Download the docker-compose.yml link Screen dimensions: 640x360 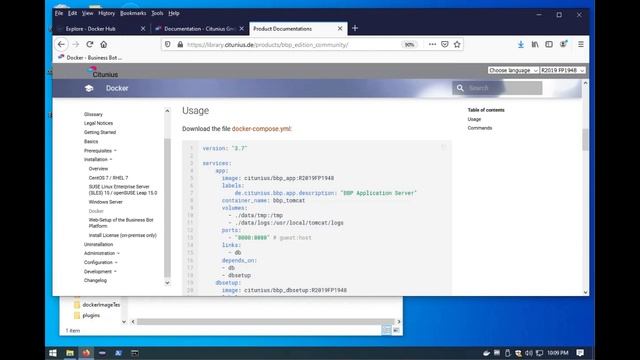(x=261, y=129)
